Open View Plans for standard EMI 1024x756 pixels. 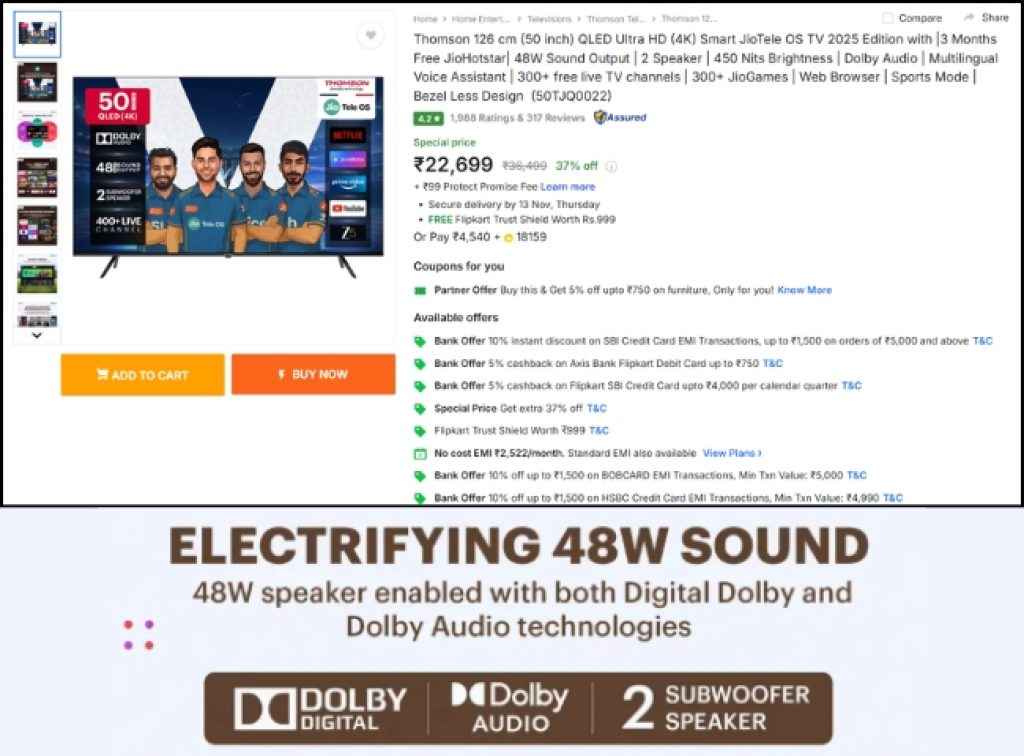point(731,453)
